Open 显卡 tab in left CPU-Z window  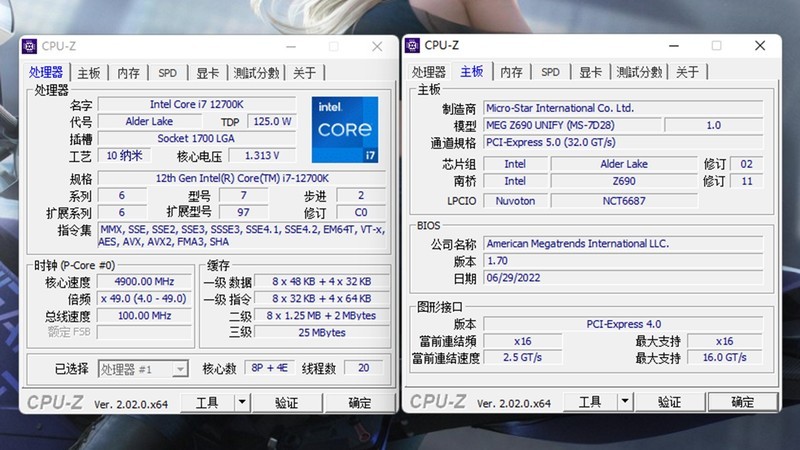[x=208, y=73]
